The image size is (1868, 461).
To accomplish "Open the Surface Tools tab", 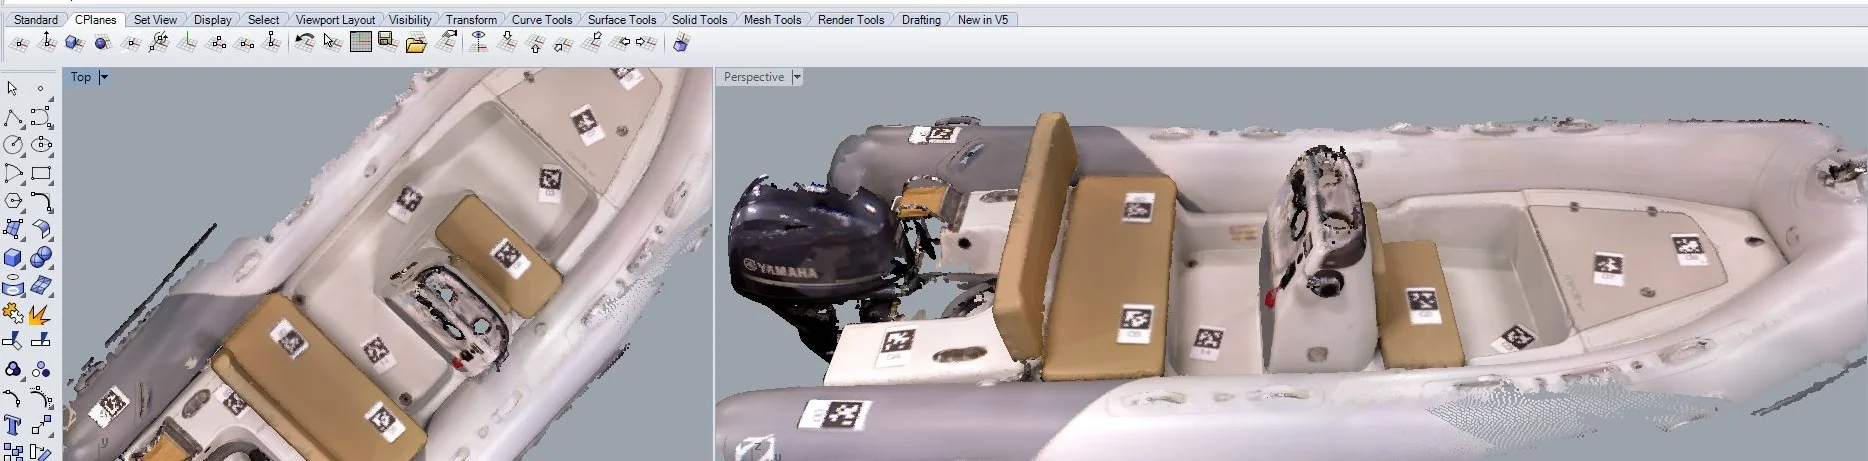I will pos(622,19).
